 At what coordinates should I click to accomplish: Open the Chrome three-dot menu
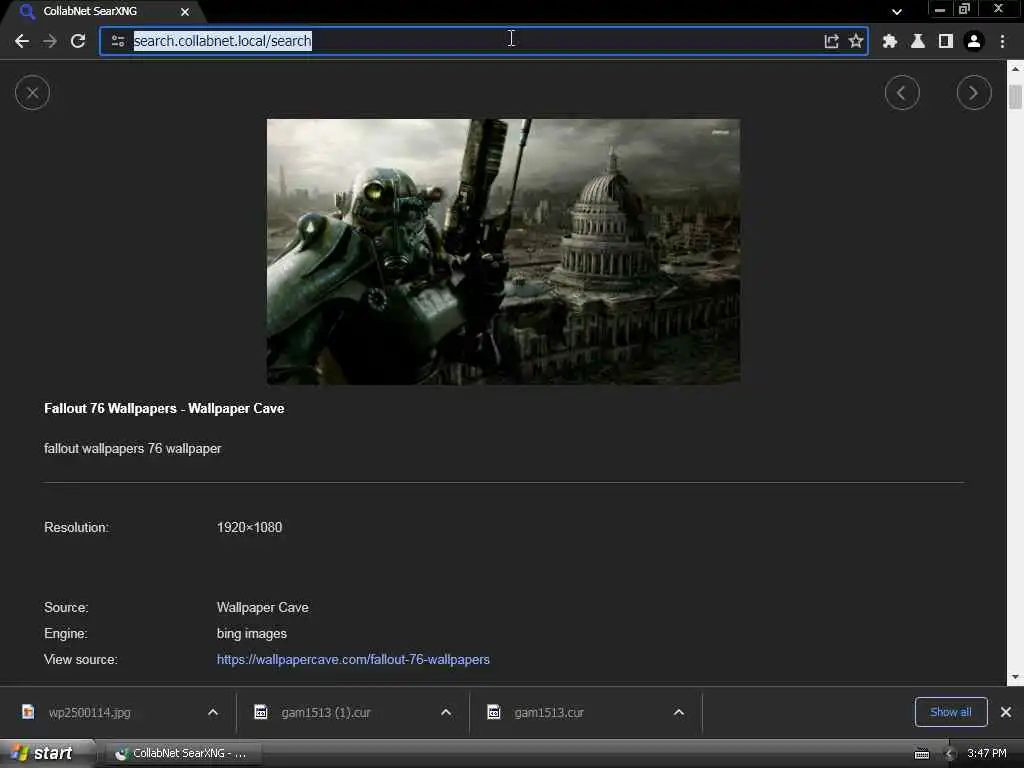pos(1002,41)
